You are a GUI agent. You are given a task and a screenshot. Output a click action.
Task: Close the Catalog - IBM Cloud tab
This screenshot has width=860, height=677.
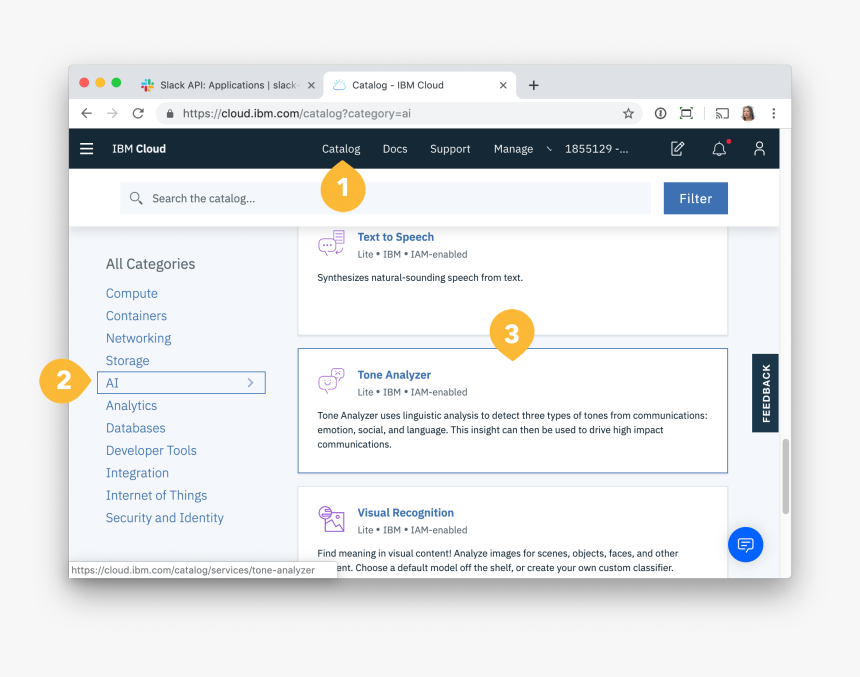point(503,85)
